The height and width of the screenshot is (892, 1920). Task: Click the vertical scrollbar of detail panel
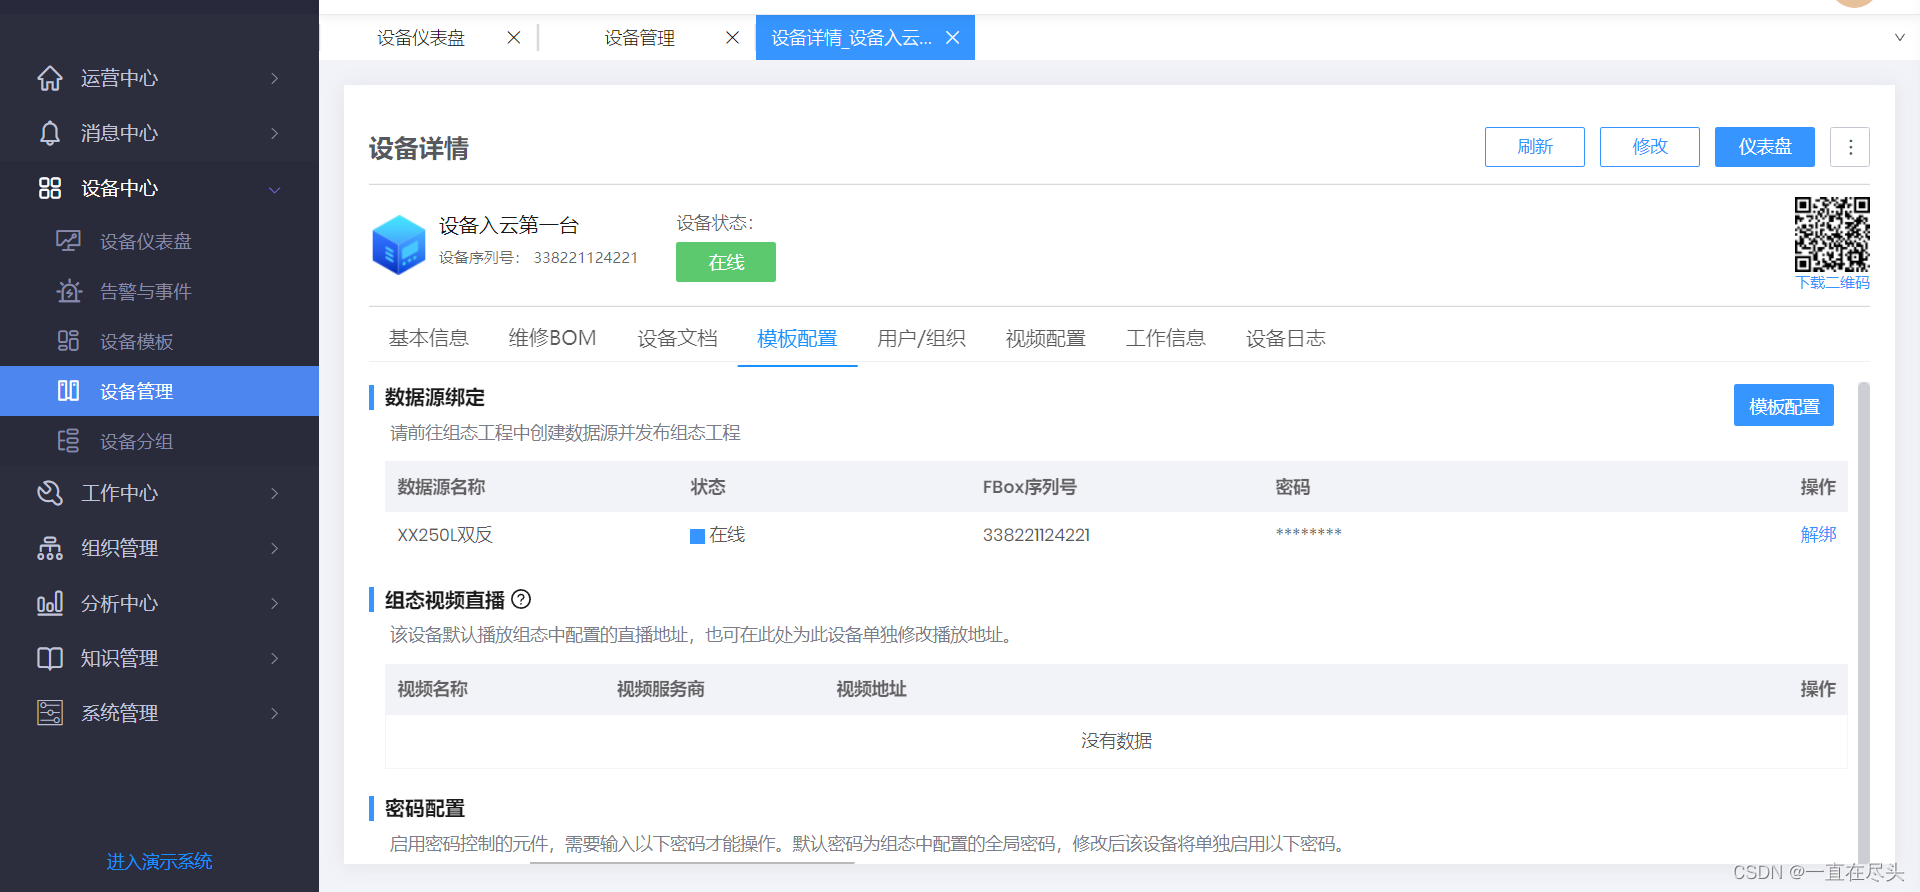tap(1864, 620)
